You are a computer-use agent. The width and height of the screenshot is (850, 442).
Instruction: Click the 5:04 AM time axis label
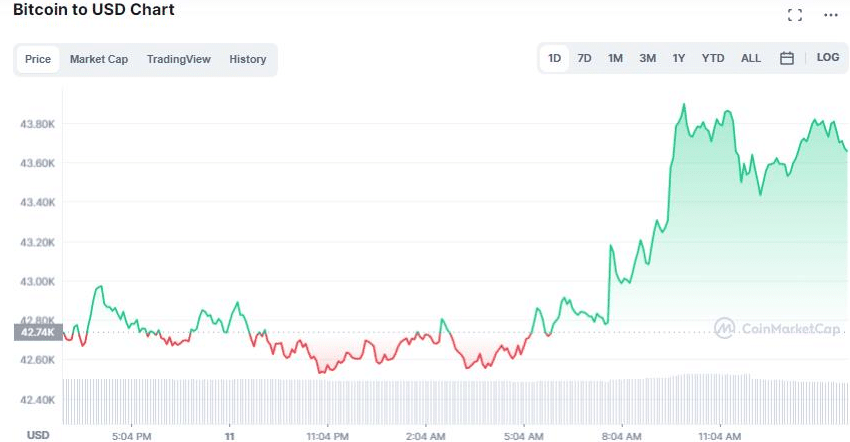[x=524, y=436]
